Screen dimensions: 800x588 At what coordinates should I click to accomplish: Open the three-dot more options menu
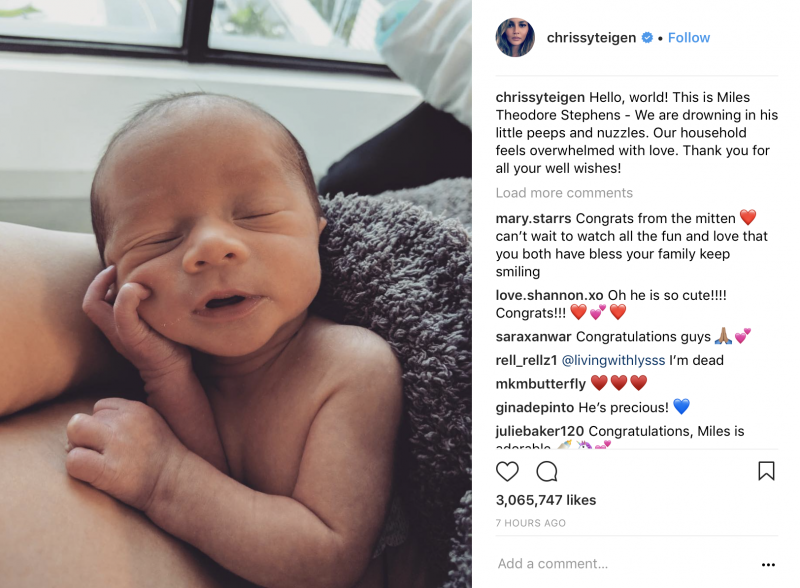pyautogui.click(x=768, y=565)
